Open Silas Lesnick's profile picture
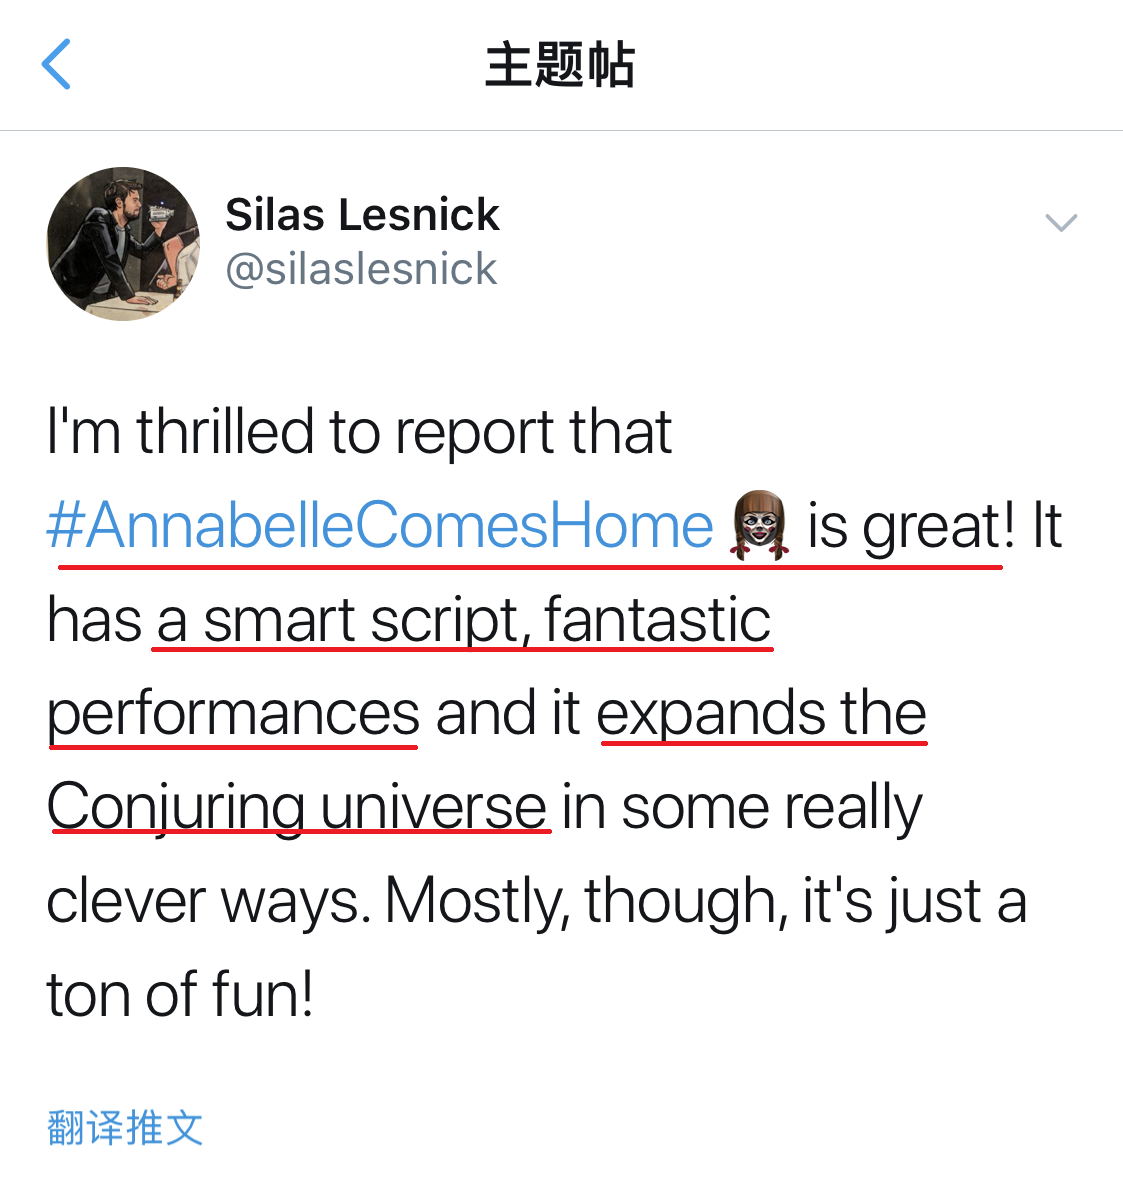1123x1183 pixels. pyautogui.click(x=123, y=244)
